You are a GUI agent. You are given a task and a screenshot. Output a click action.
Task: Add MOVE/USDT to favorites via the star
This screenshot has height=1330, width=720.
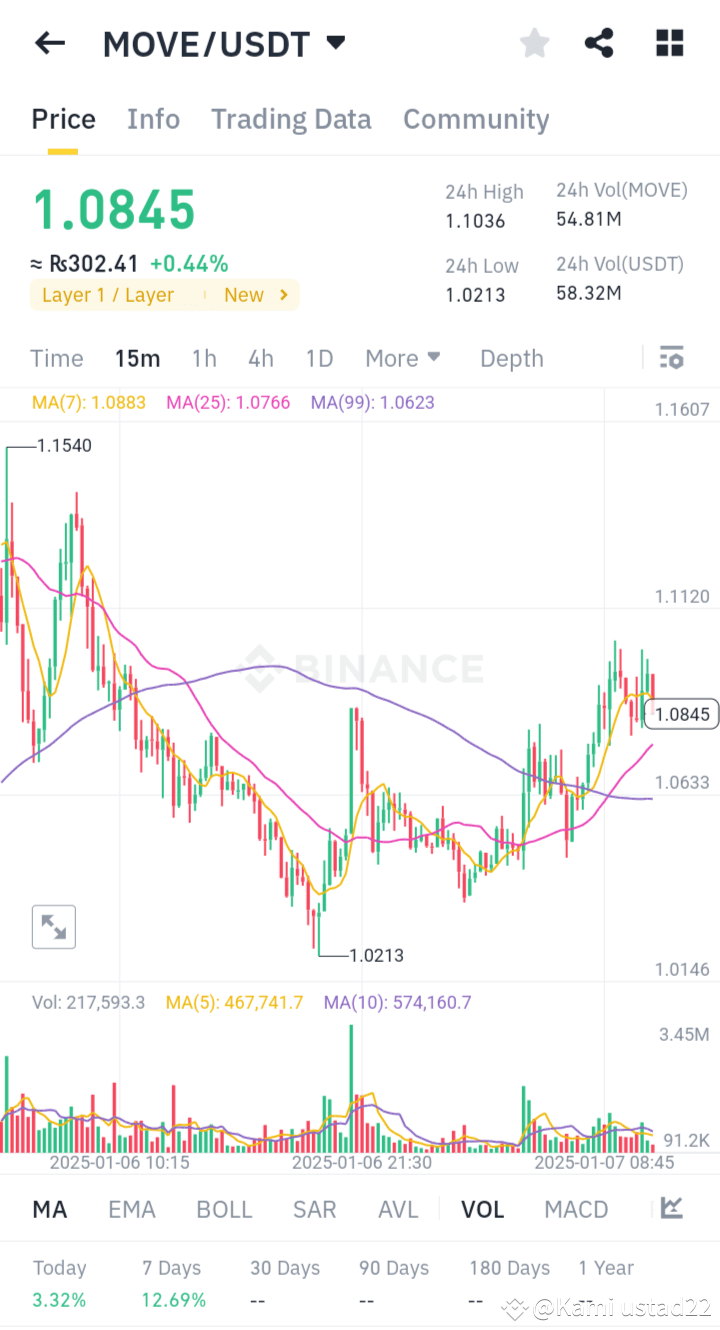534,42
